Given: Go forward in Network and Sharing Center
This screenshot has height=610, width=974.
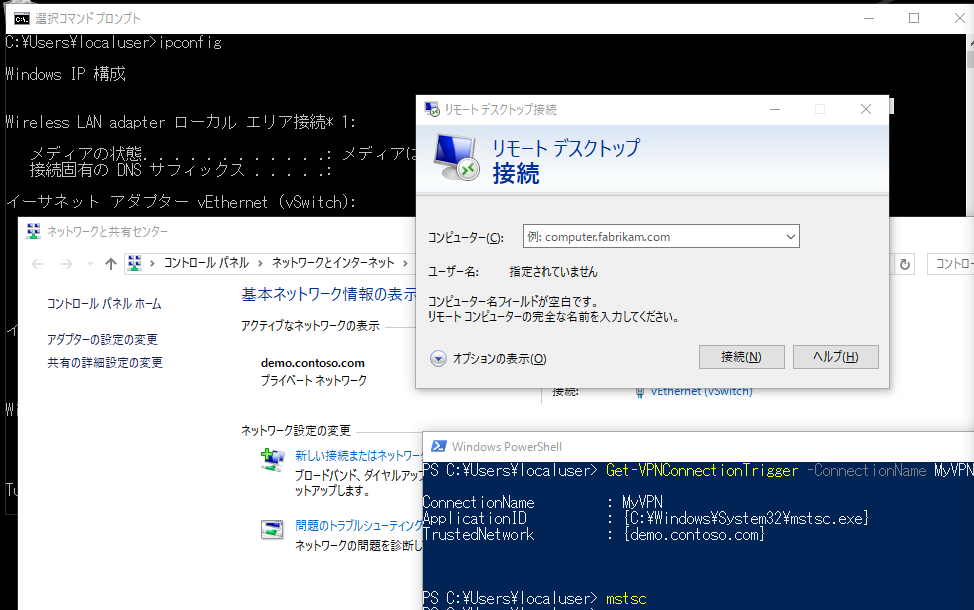Looking at the screenshot, I should (66, 264).
